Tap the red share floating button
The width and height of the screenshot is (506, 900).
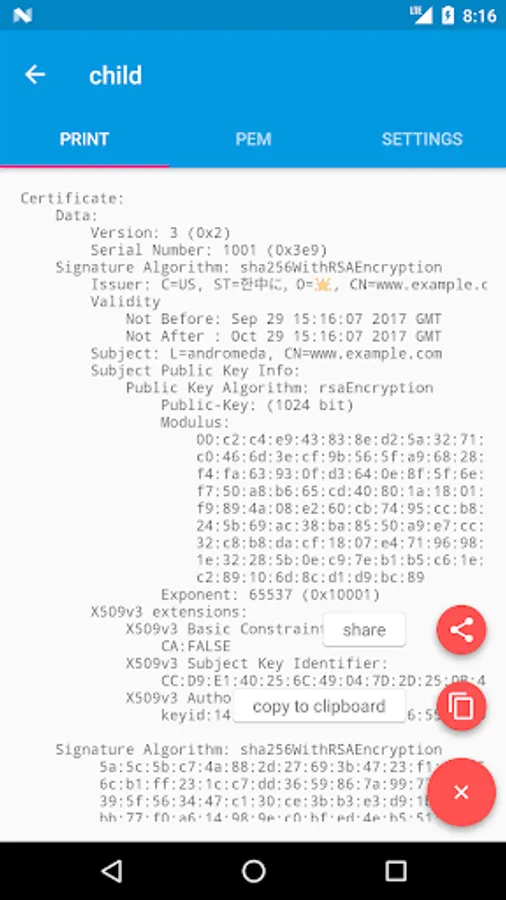[461, 630]
